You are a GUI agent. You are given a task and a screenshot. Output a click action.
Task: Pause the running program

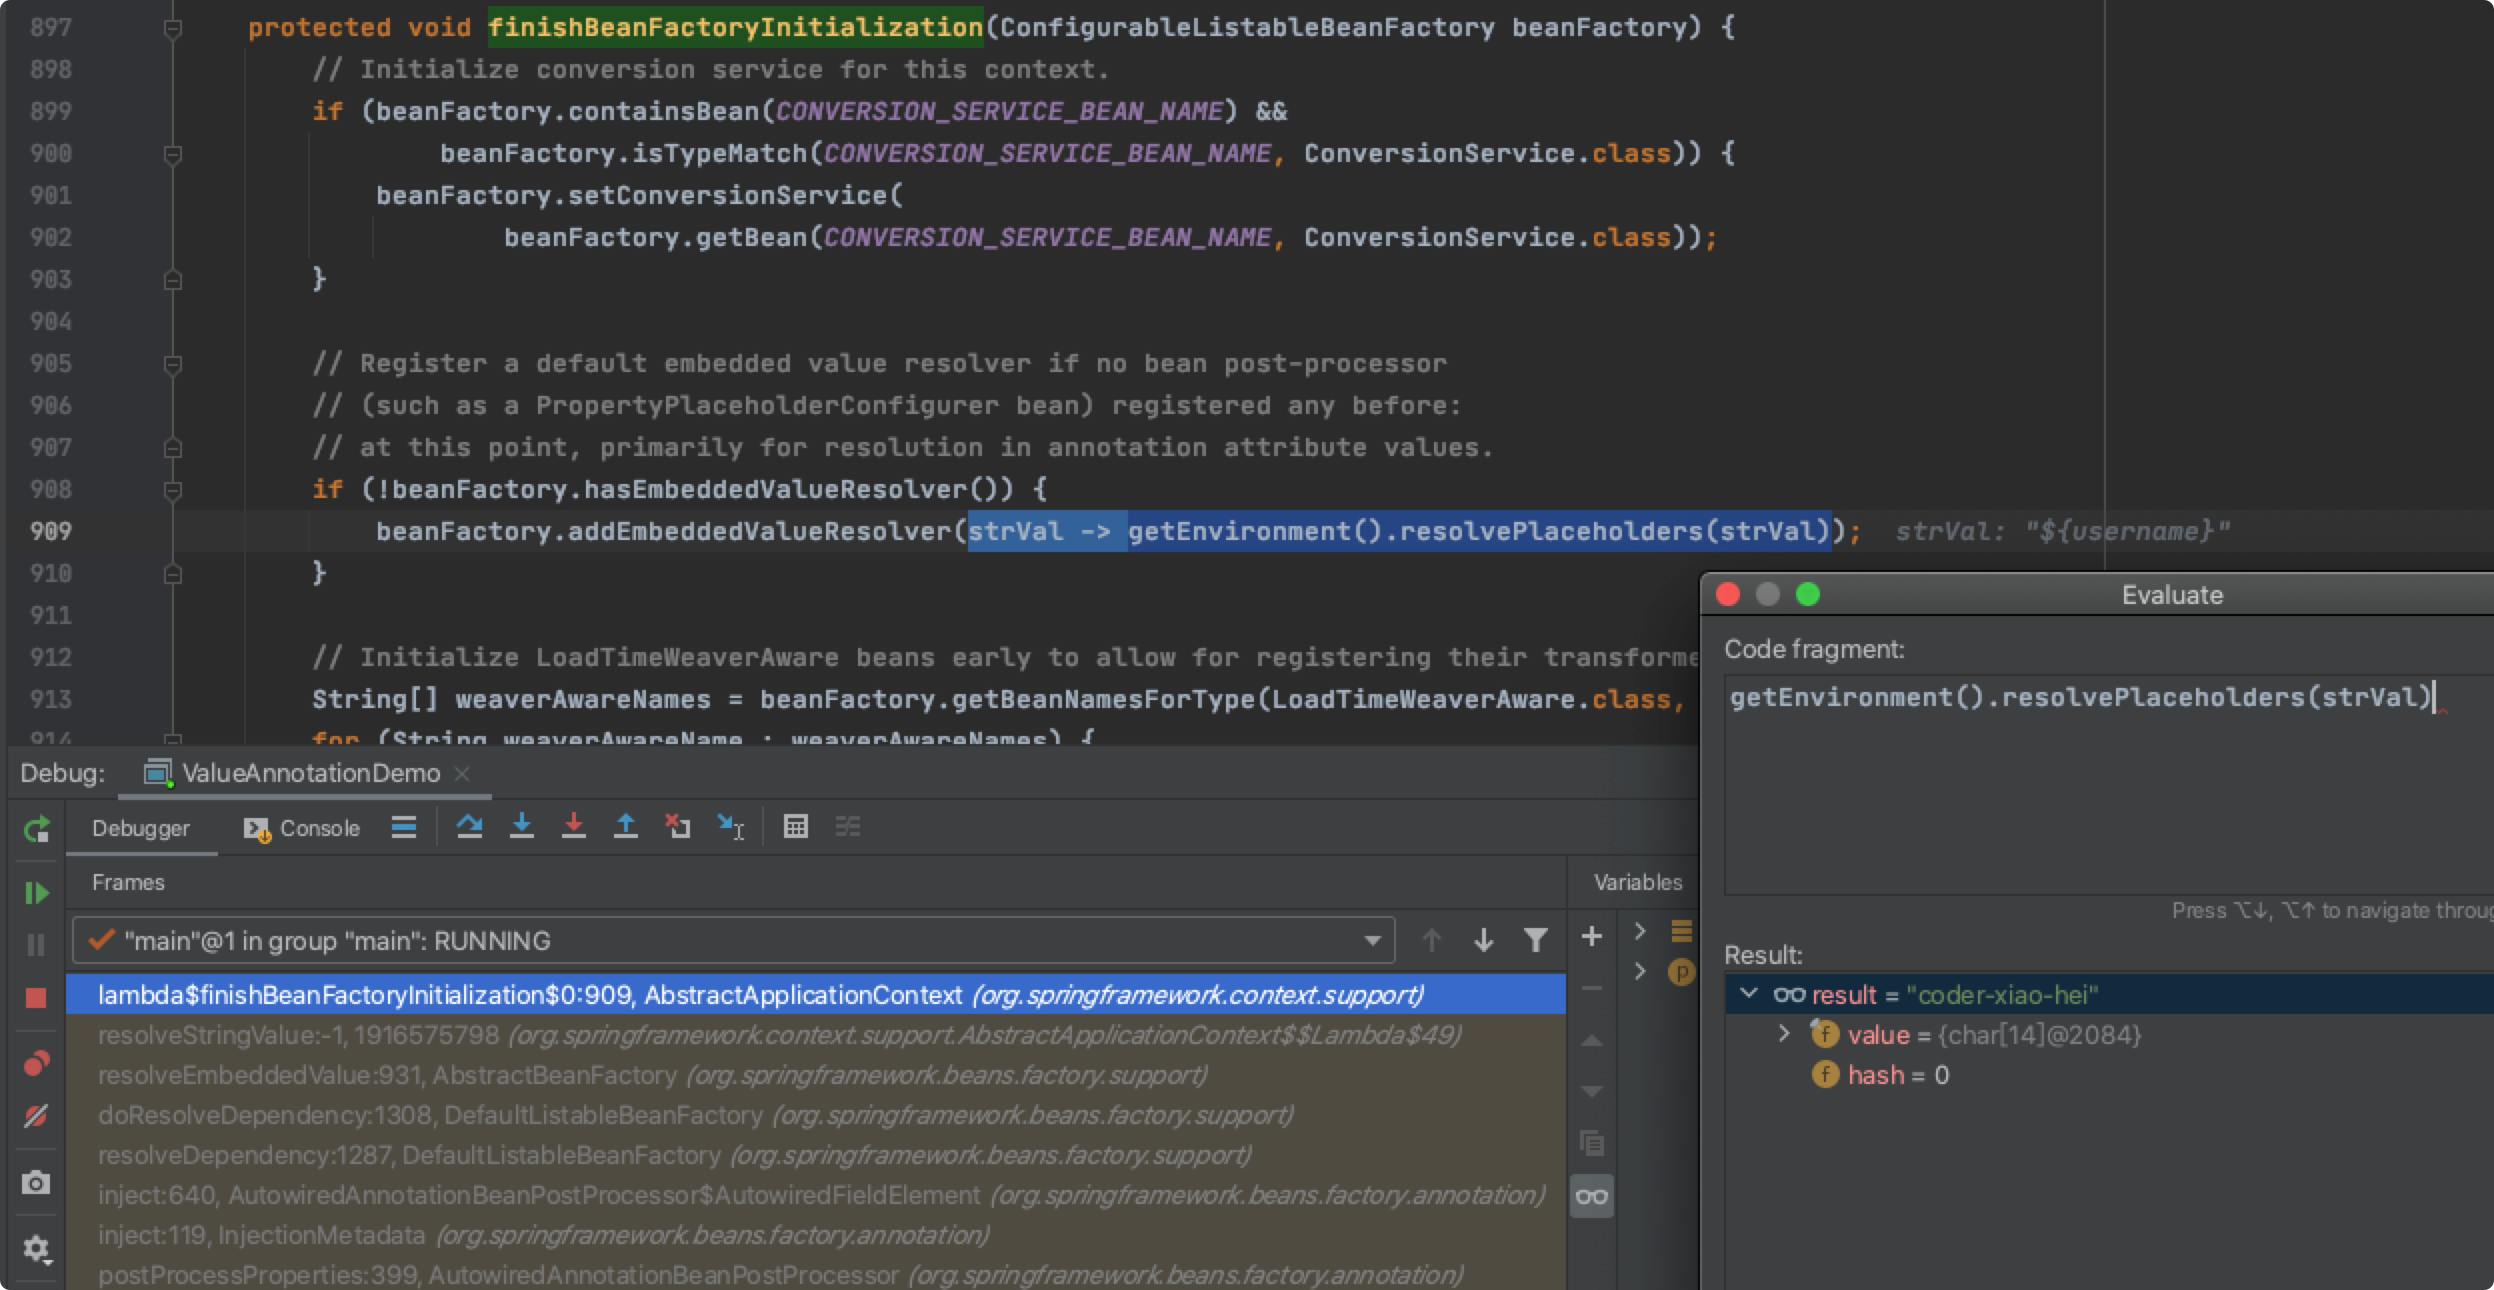point(36,945)
